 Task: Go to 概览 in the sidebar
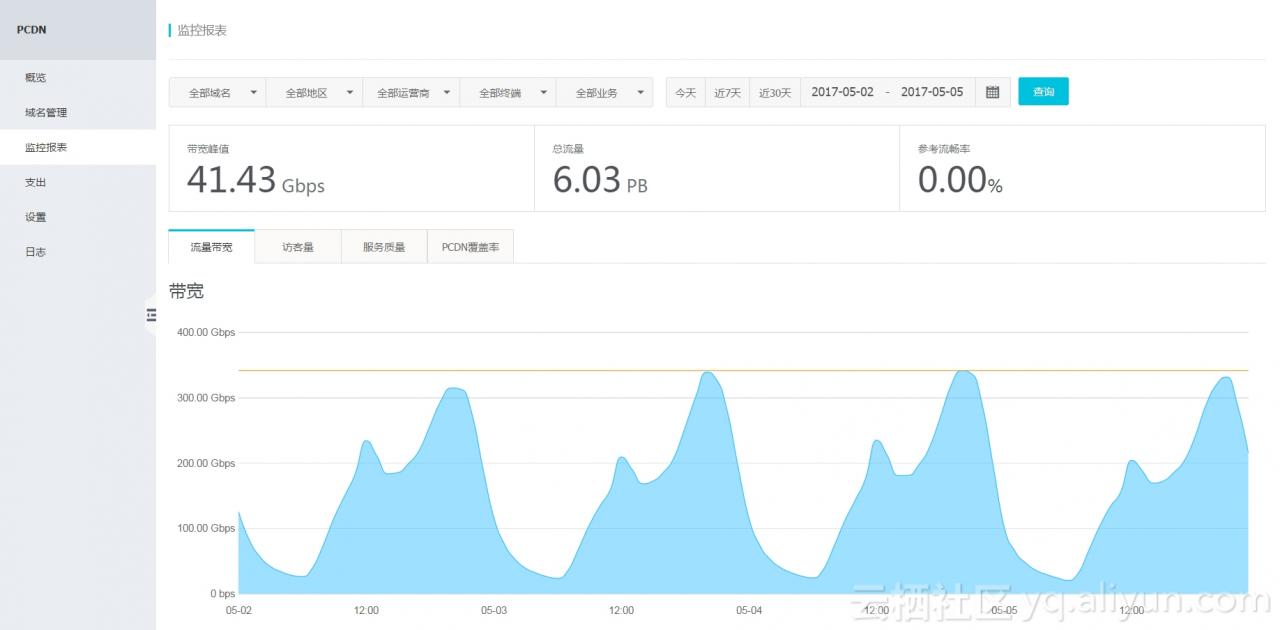tap(36, 78)
